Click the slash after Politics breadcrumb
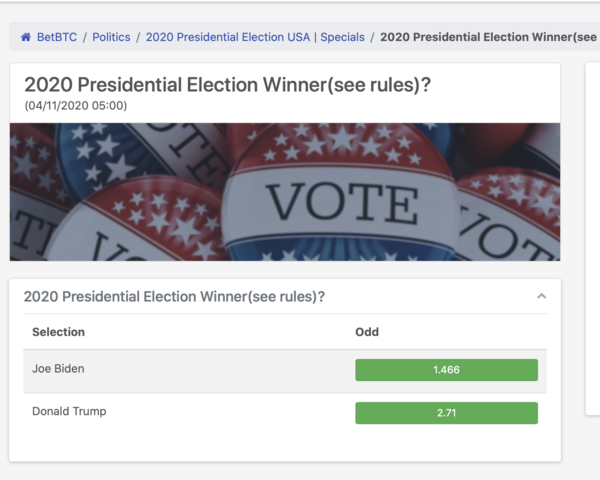 [x=138, y=37]
